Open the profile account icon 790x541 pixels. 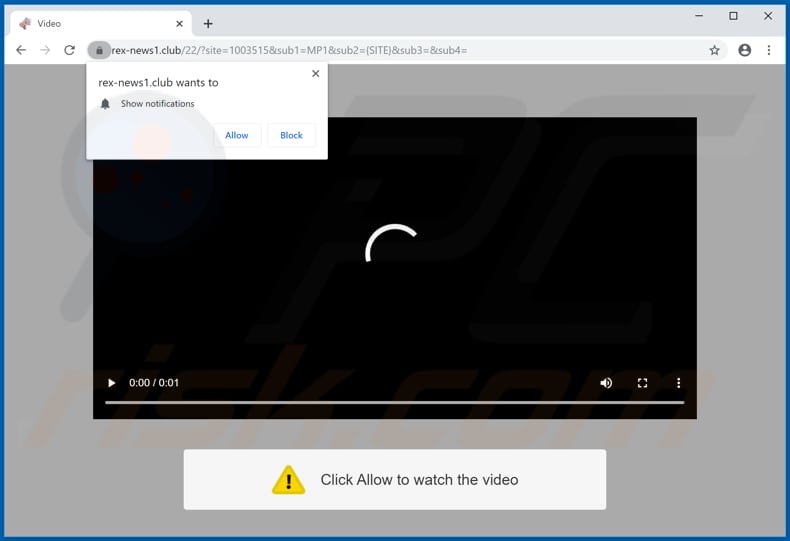click(x=744, y=50)
